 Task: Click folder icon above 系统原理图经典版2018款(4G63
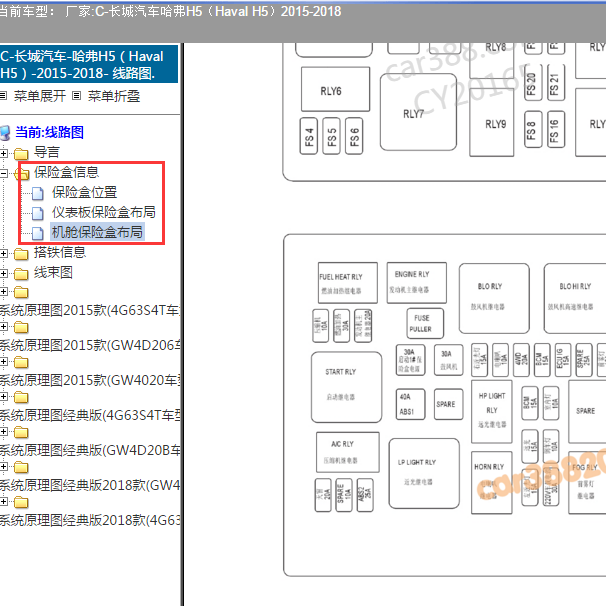click(x=21, y=502)
